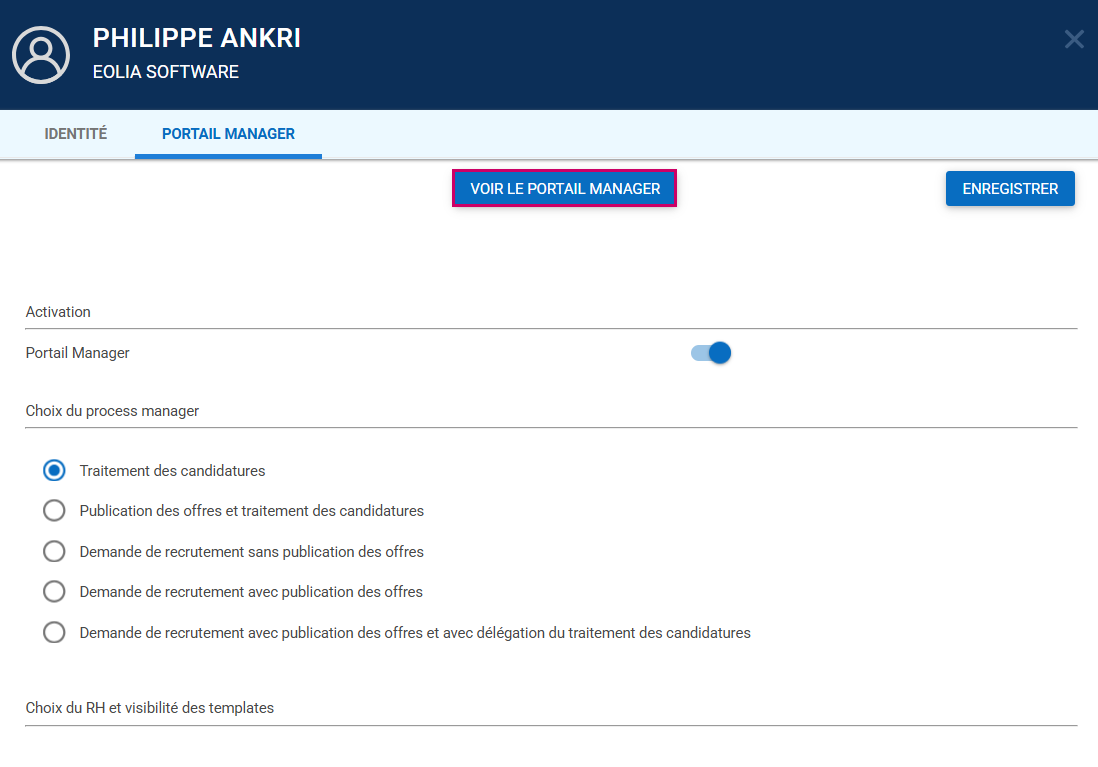Click the Portail Manager label beside the switch
Screen dimensions: 1098x767
coord(78,353)
